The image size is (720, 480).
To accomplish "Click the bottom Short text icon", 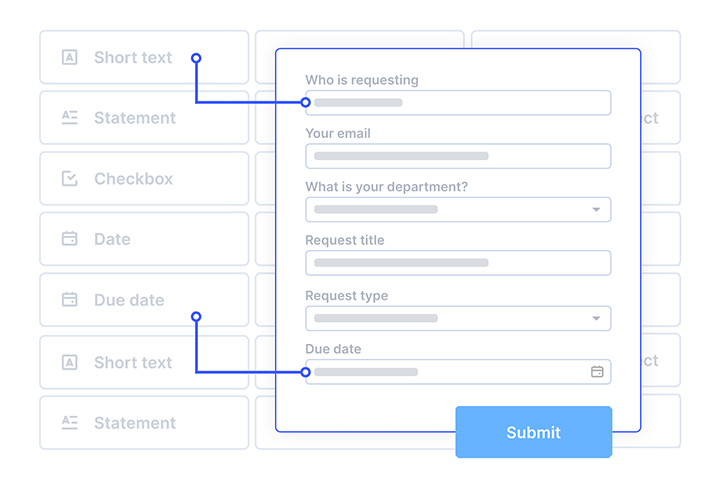I will [69, 363].
